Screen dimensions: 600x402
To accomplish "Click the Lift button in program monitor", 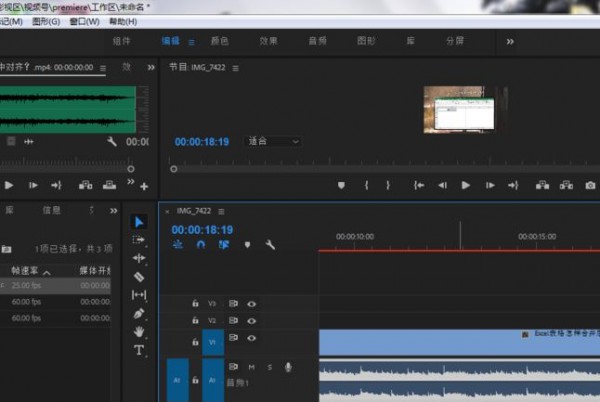I will pyautogui.click(x=543, y=186).
